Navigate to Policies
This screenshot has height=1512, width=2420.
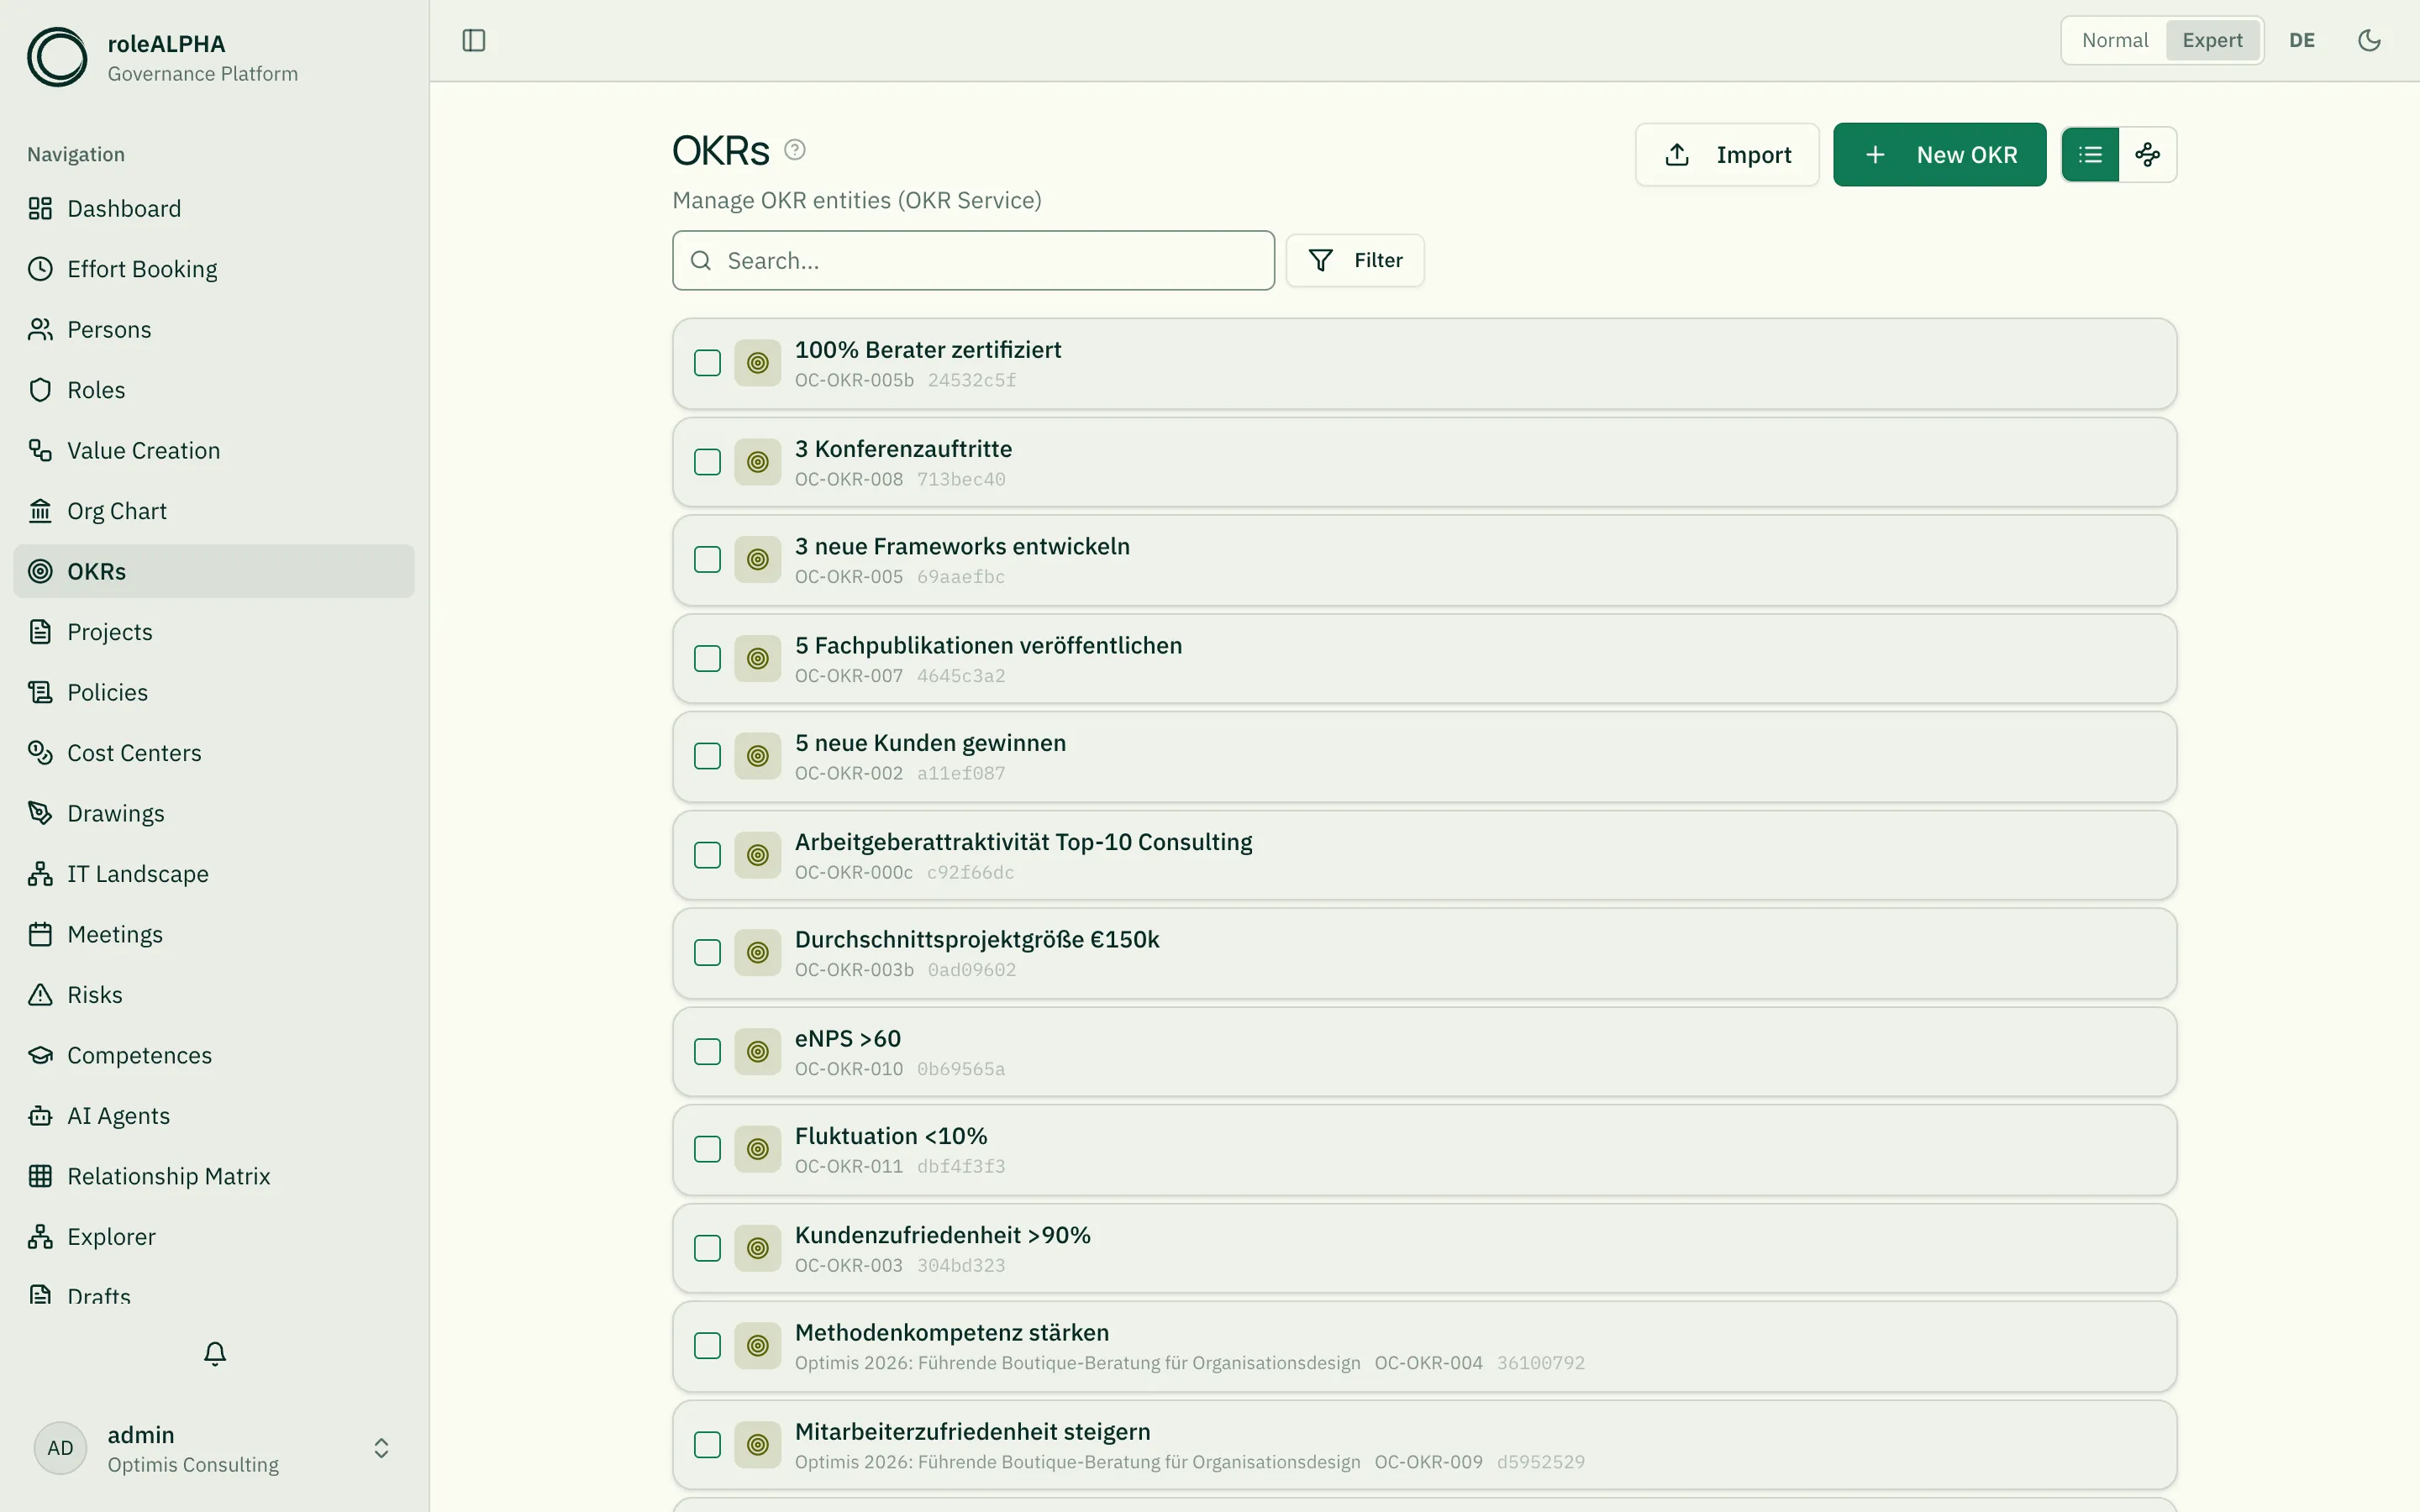click(214, 692)
